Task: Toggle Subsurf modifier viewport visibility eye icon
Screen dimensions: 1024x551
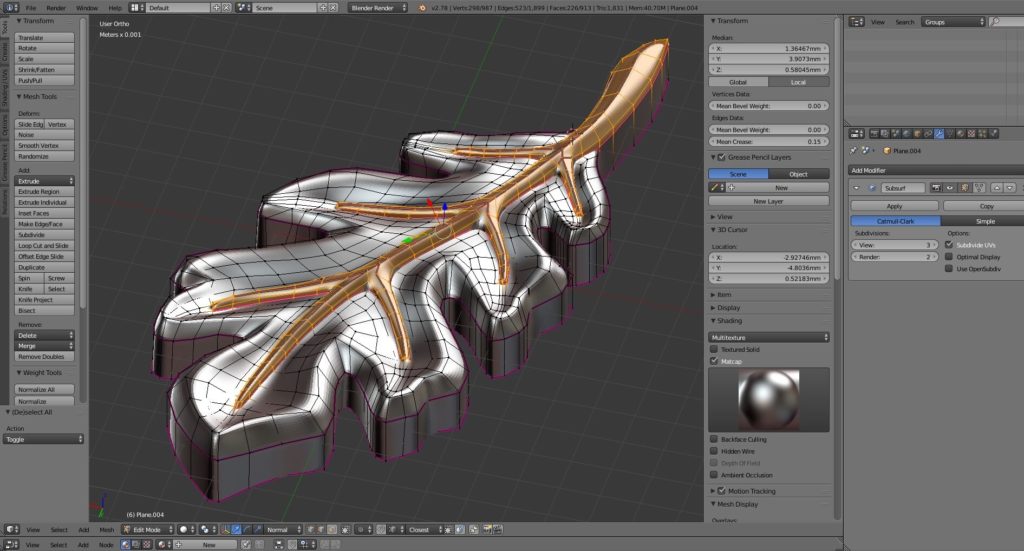Action: click(950, 187)
